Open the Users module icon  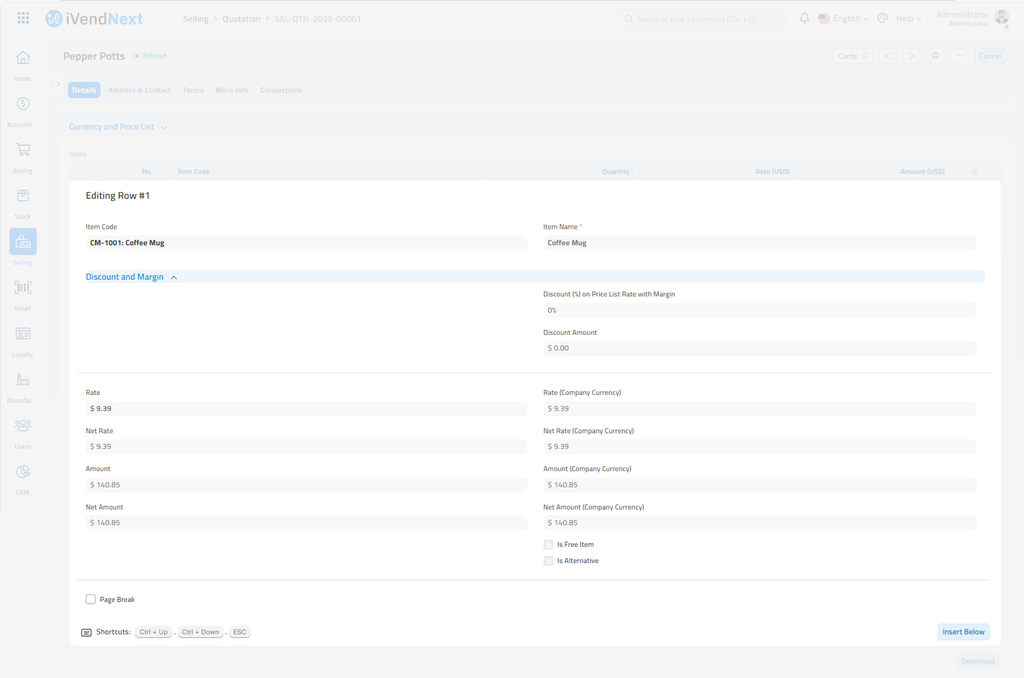click(x=22, y=427)
